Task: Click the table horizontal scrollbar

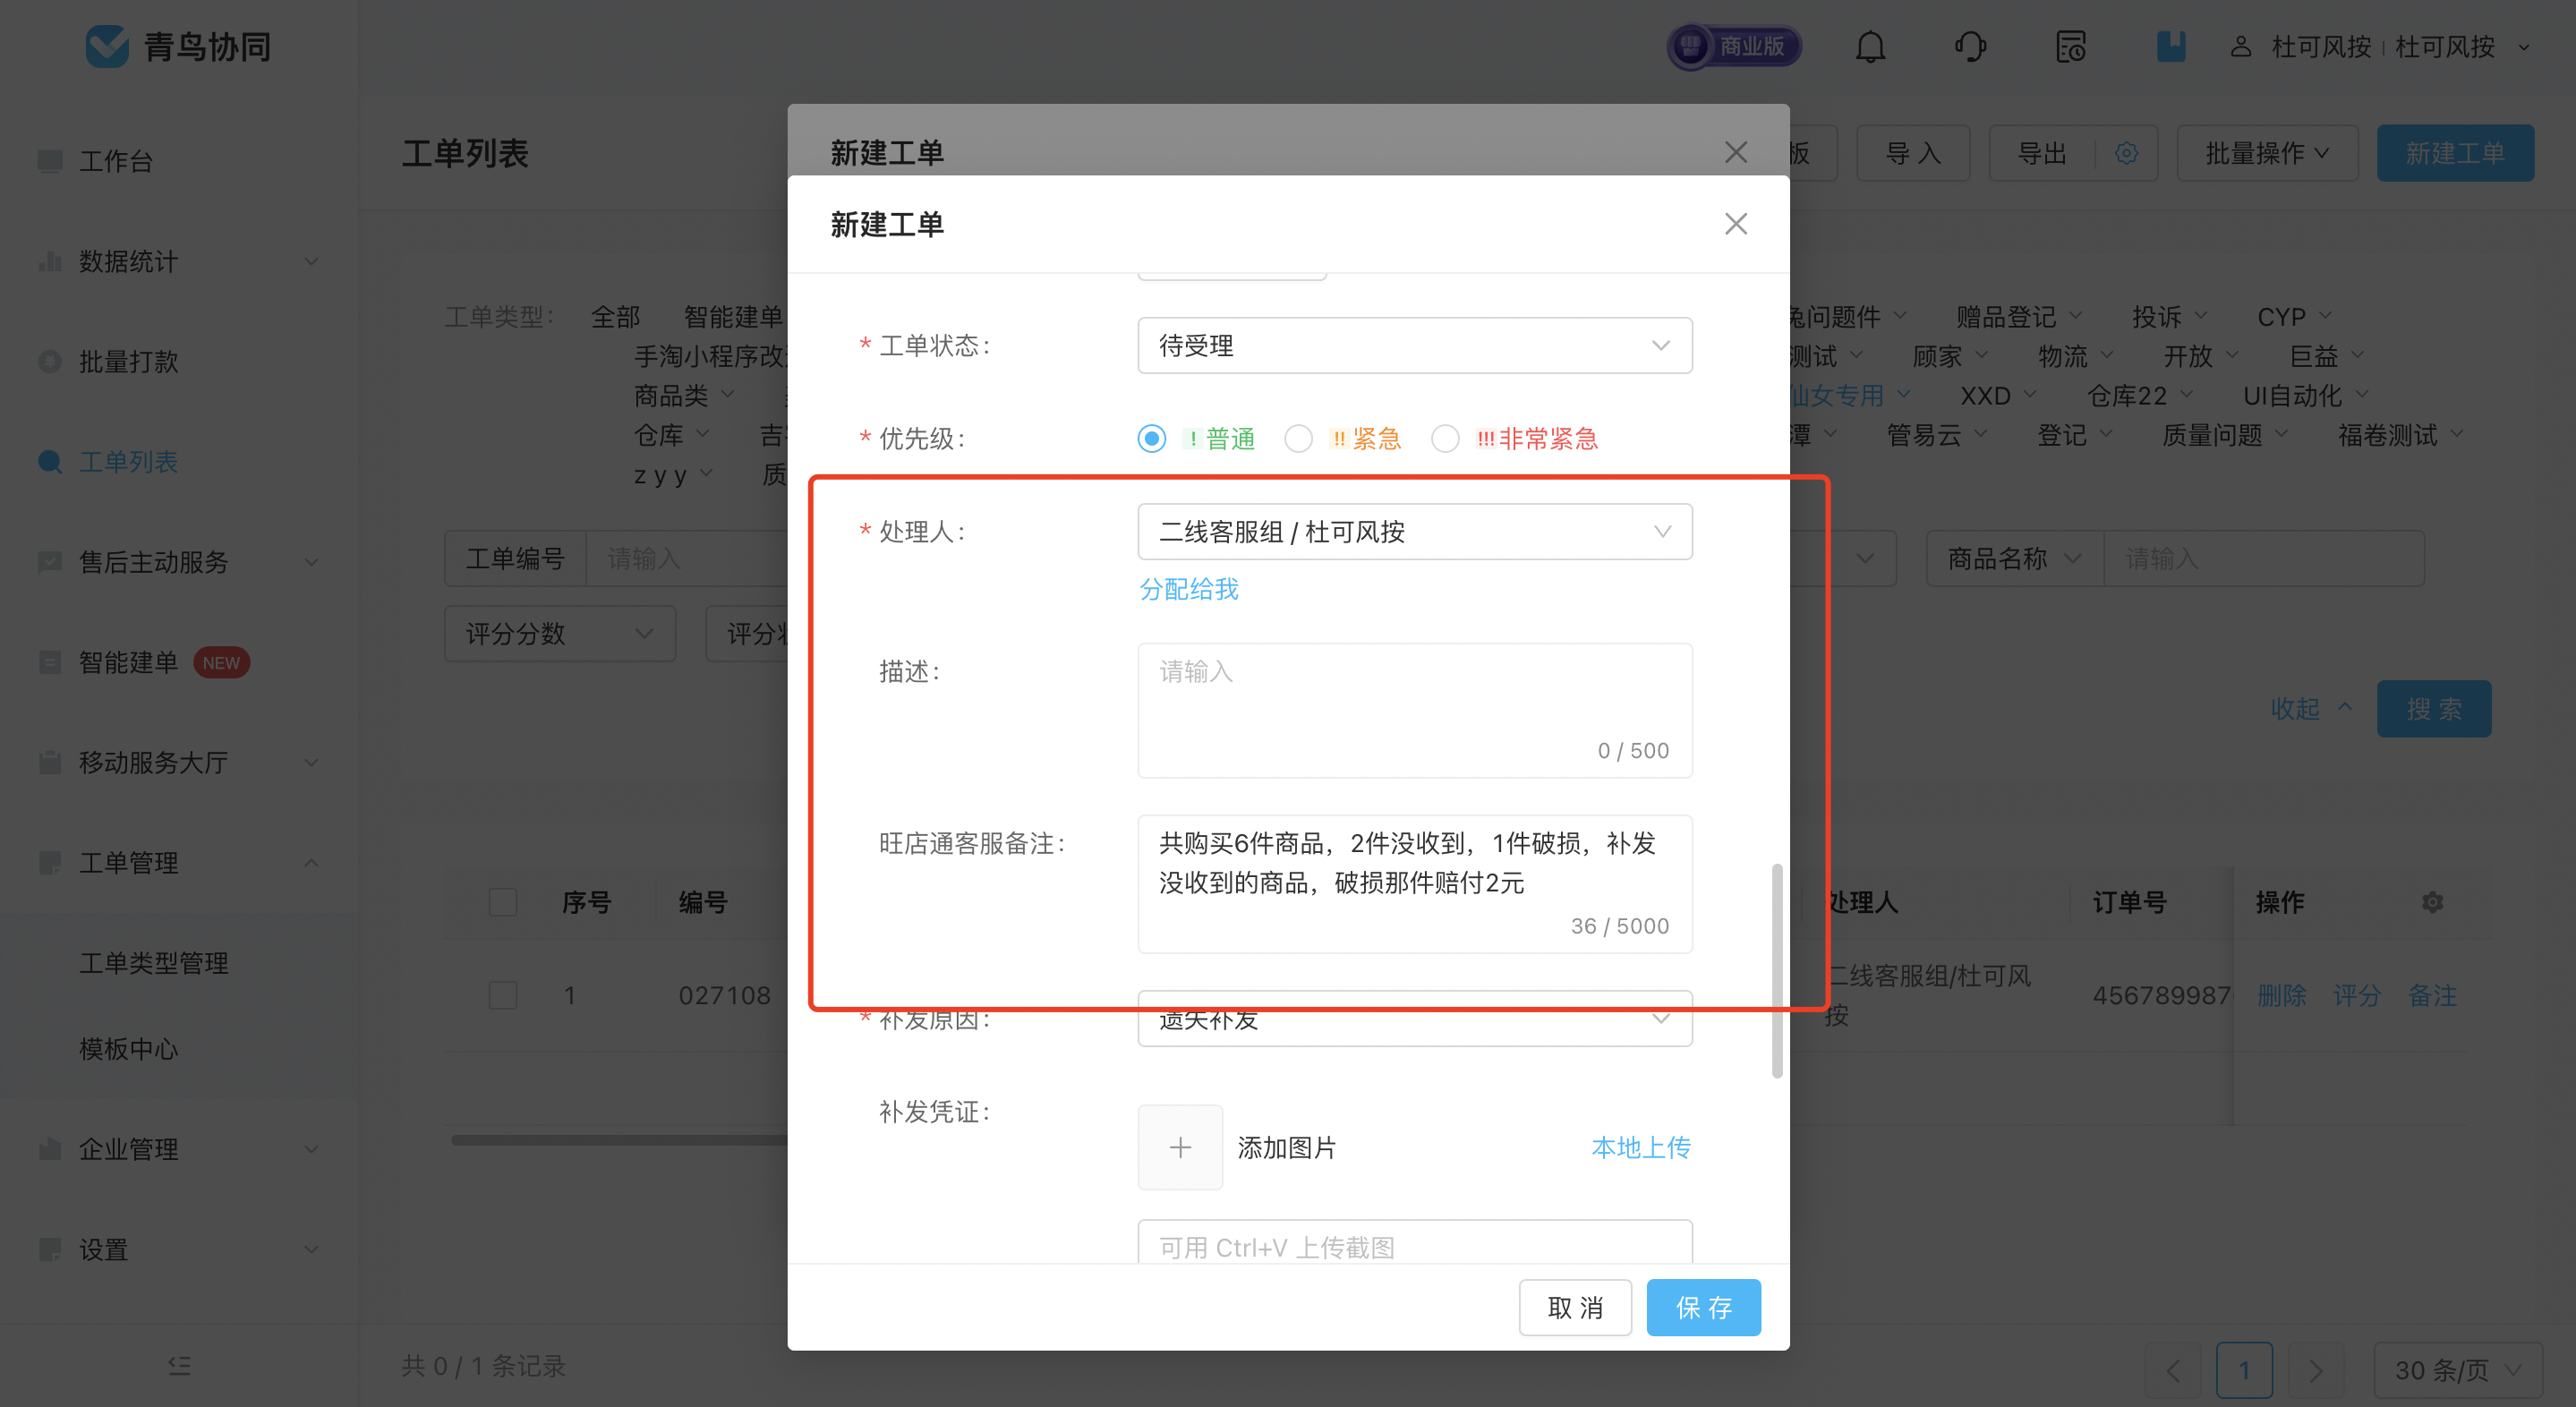Action: [x=620, y=1139]
